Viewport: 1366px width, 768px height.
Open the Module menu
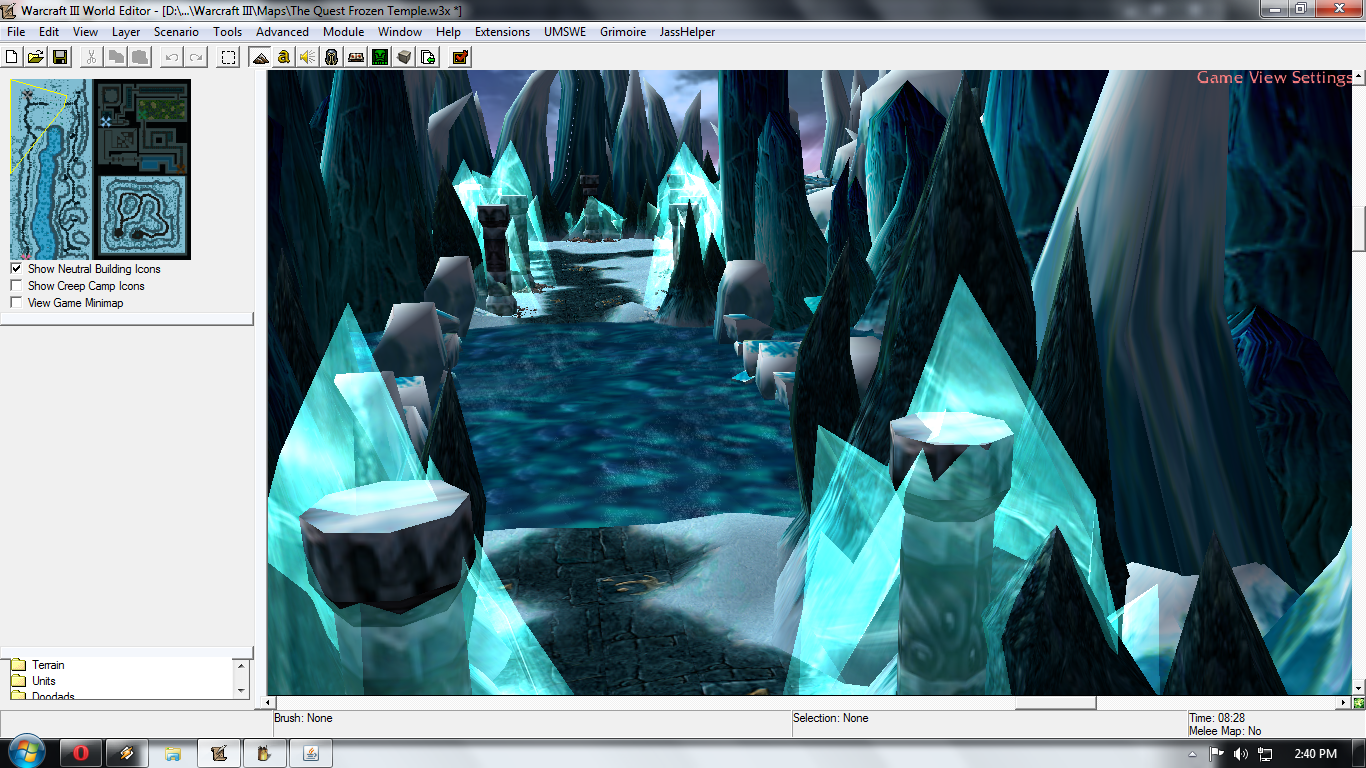pos(344,32)
